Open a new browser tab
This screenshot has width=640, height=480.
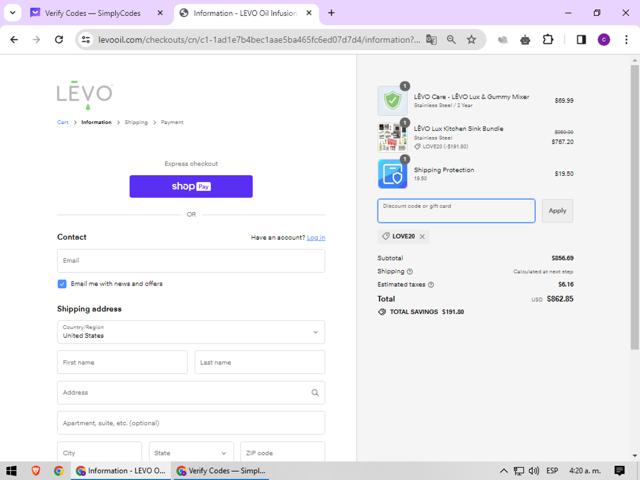[331, 13]
